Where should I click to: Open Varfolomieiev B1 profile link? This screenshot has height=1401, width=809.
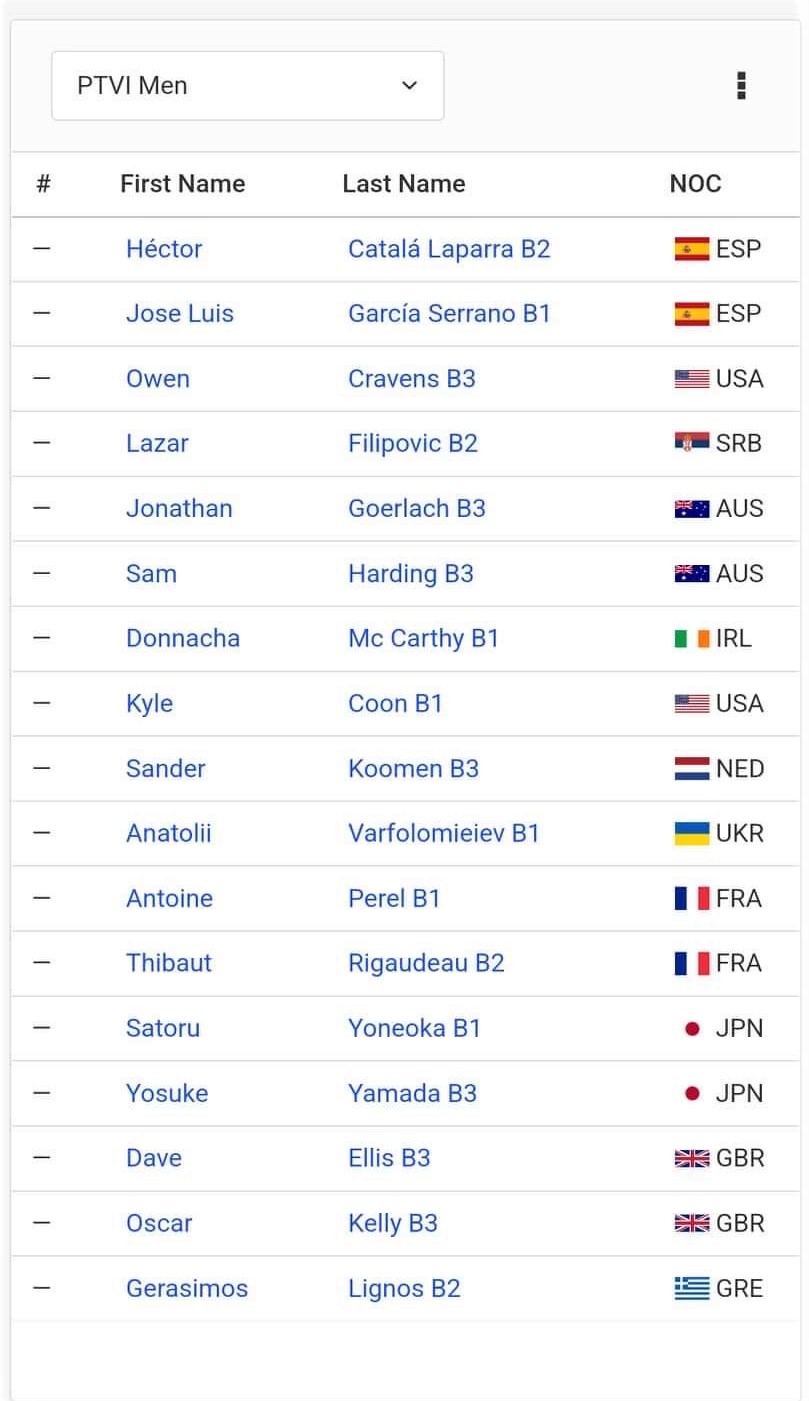(444, 833)
